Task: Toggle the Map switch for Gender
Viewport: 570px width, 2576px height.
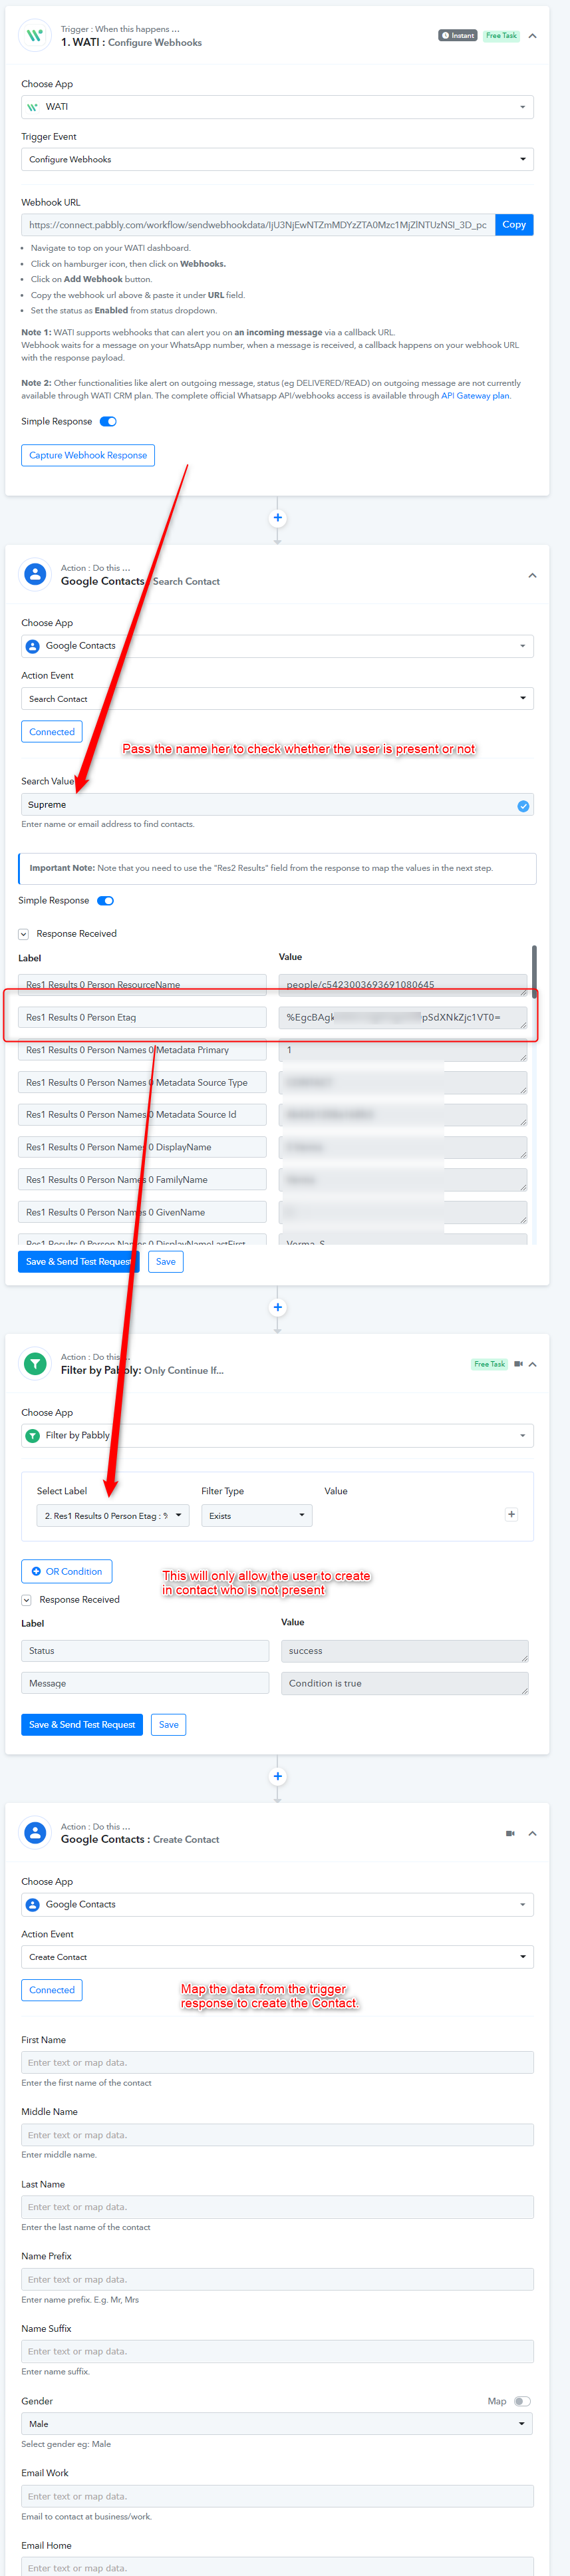Action: [x=522, y=2401]
